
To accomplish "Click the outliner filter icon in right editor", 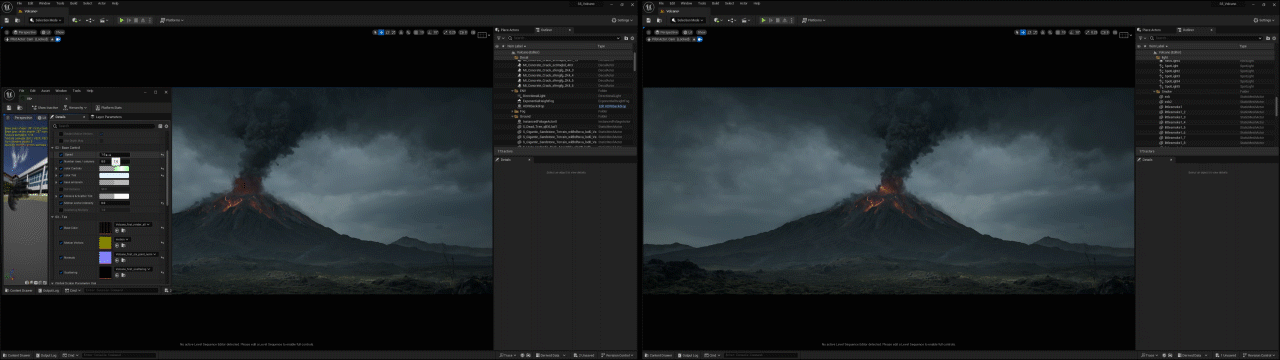I will (x=1140, y=38).
